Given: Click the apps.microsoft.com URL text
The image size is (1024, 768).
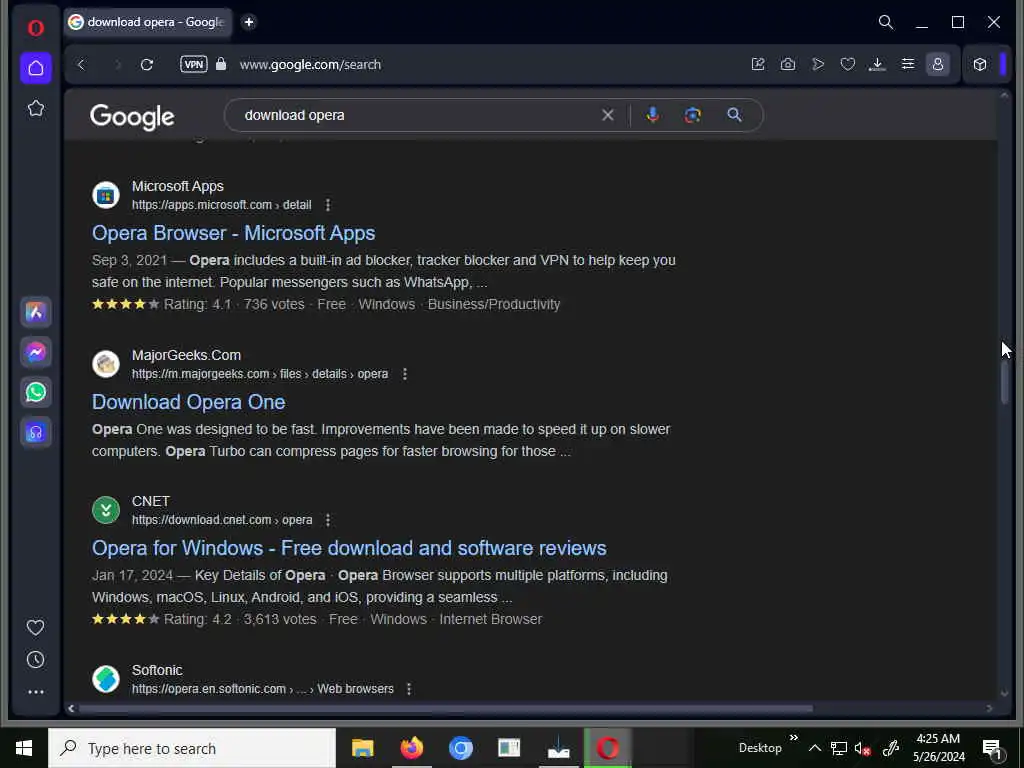Looking at the screenshot, I should coord(221,205).
